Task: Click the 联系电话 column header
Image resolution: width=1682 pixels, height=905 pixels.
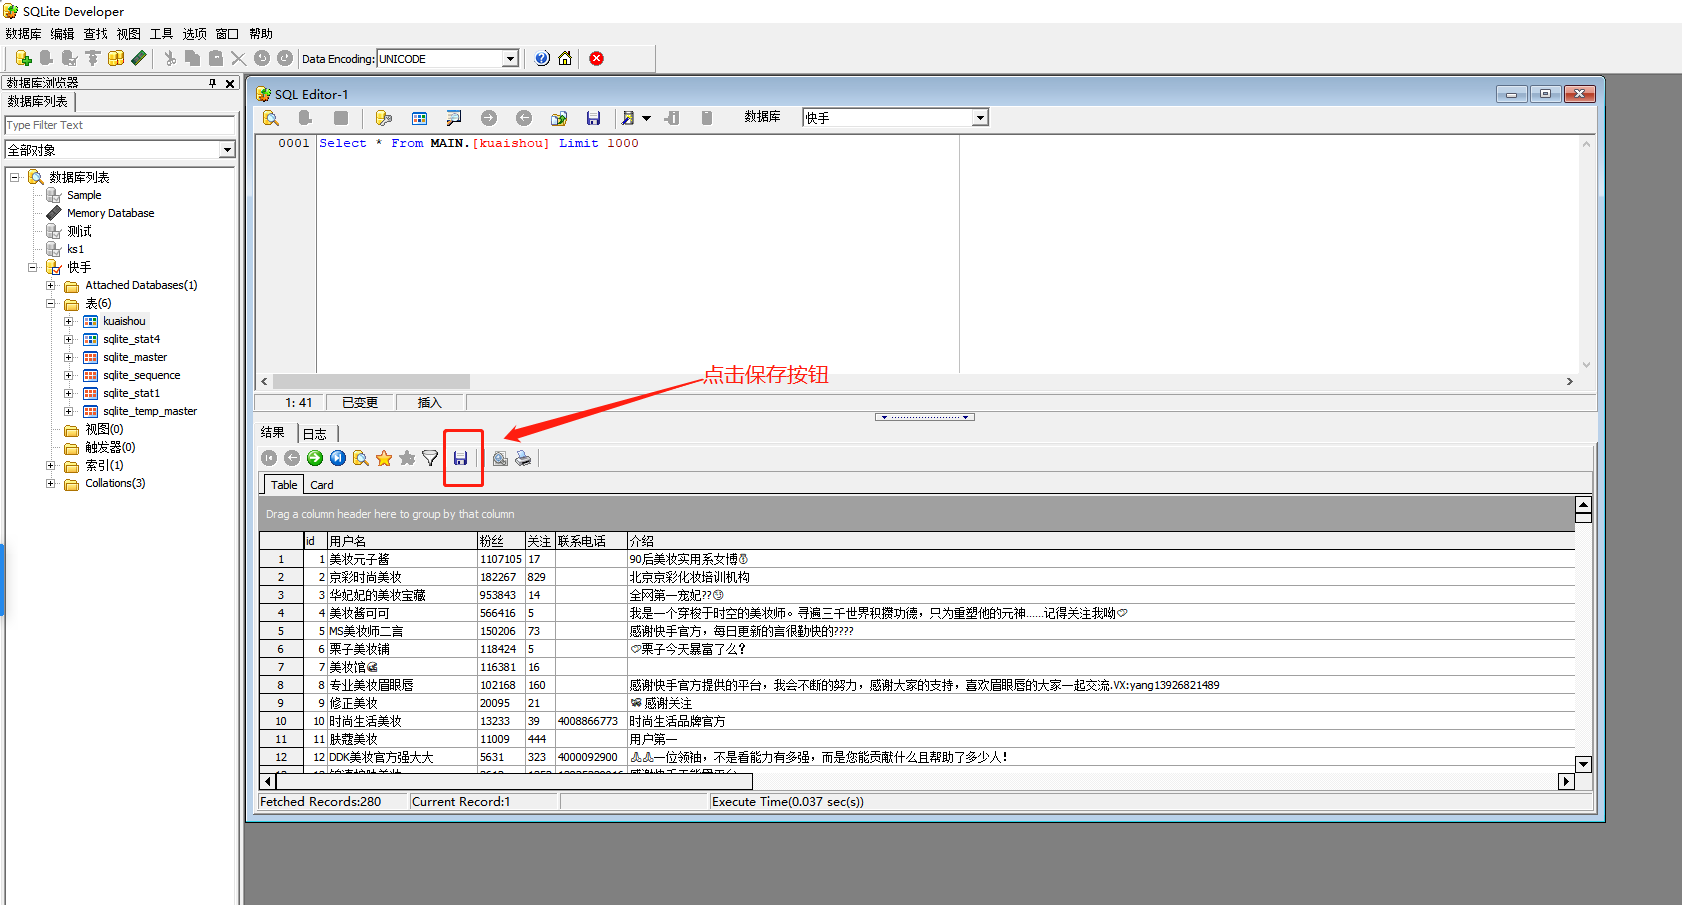Action: coord(591,541)
